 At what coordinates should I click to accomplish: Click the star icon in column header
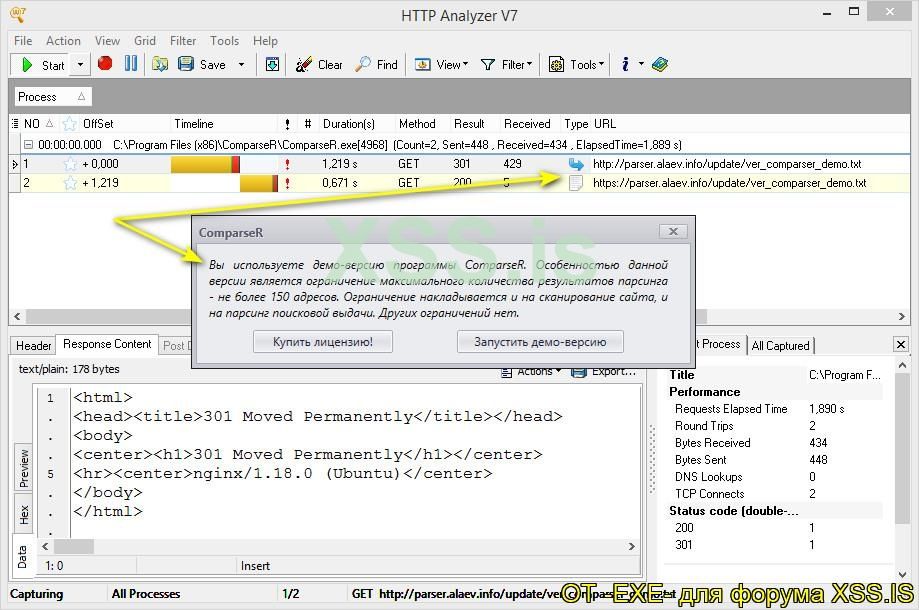(70, 124)
